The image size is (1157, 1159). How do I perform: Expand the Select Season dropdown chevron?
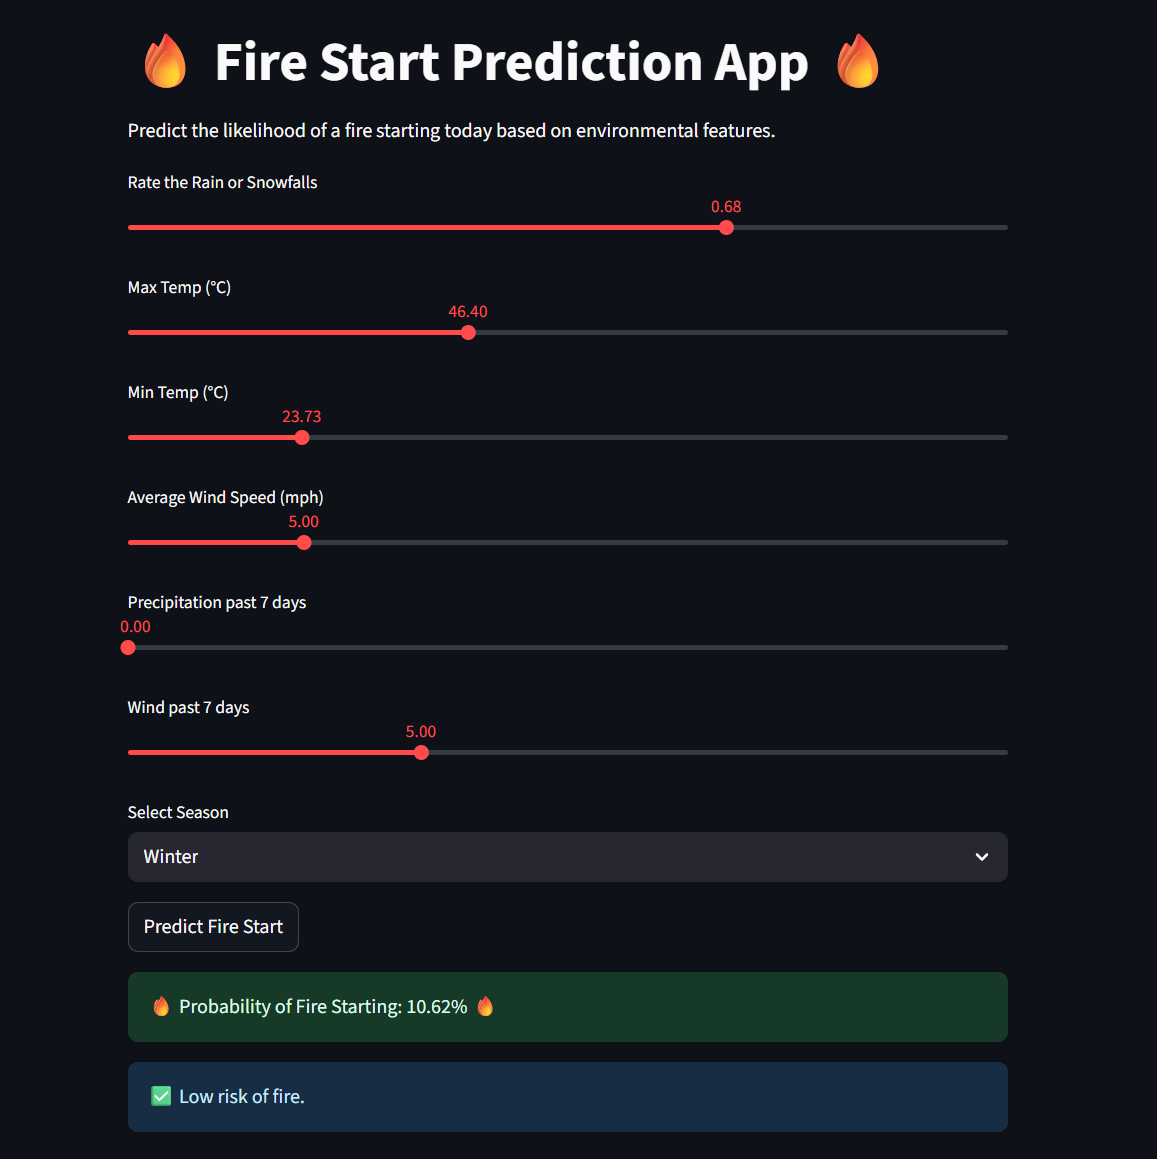click(982, 857)
